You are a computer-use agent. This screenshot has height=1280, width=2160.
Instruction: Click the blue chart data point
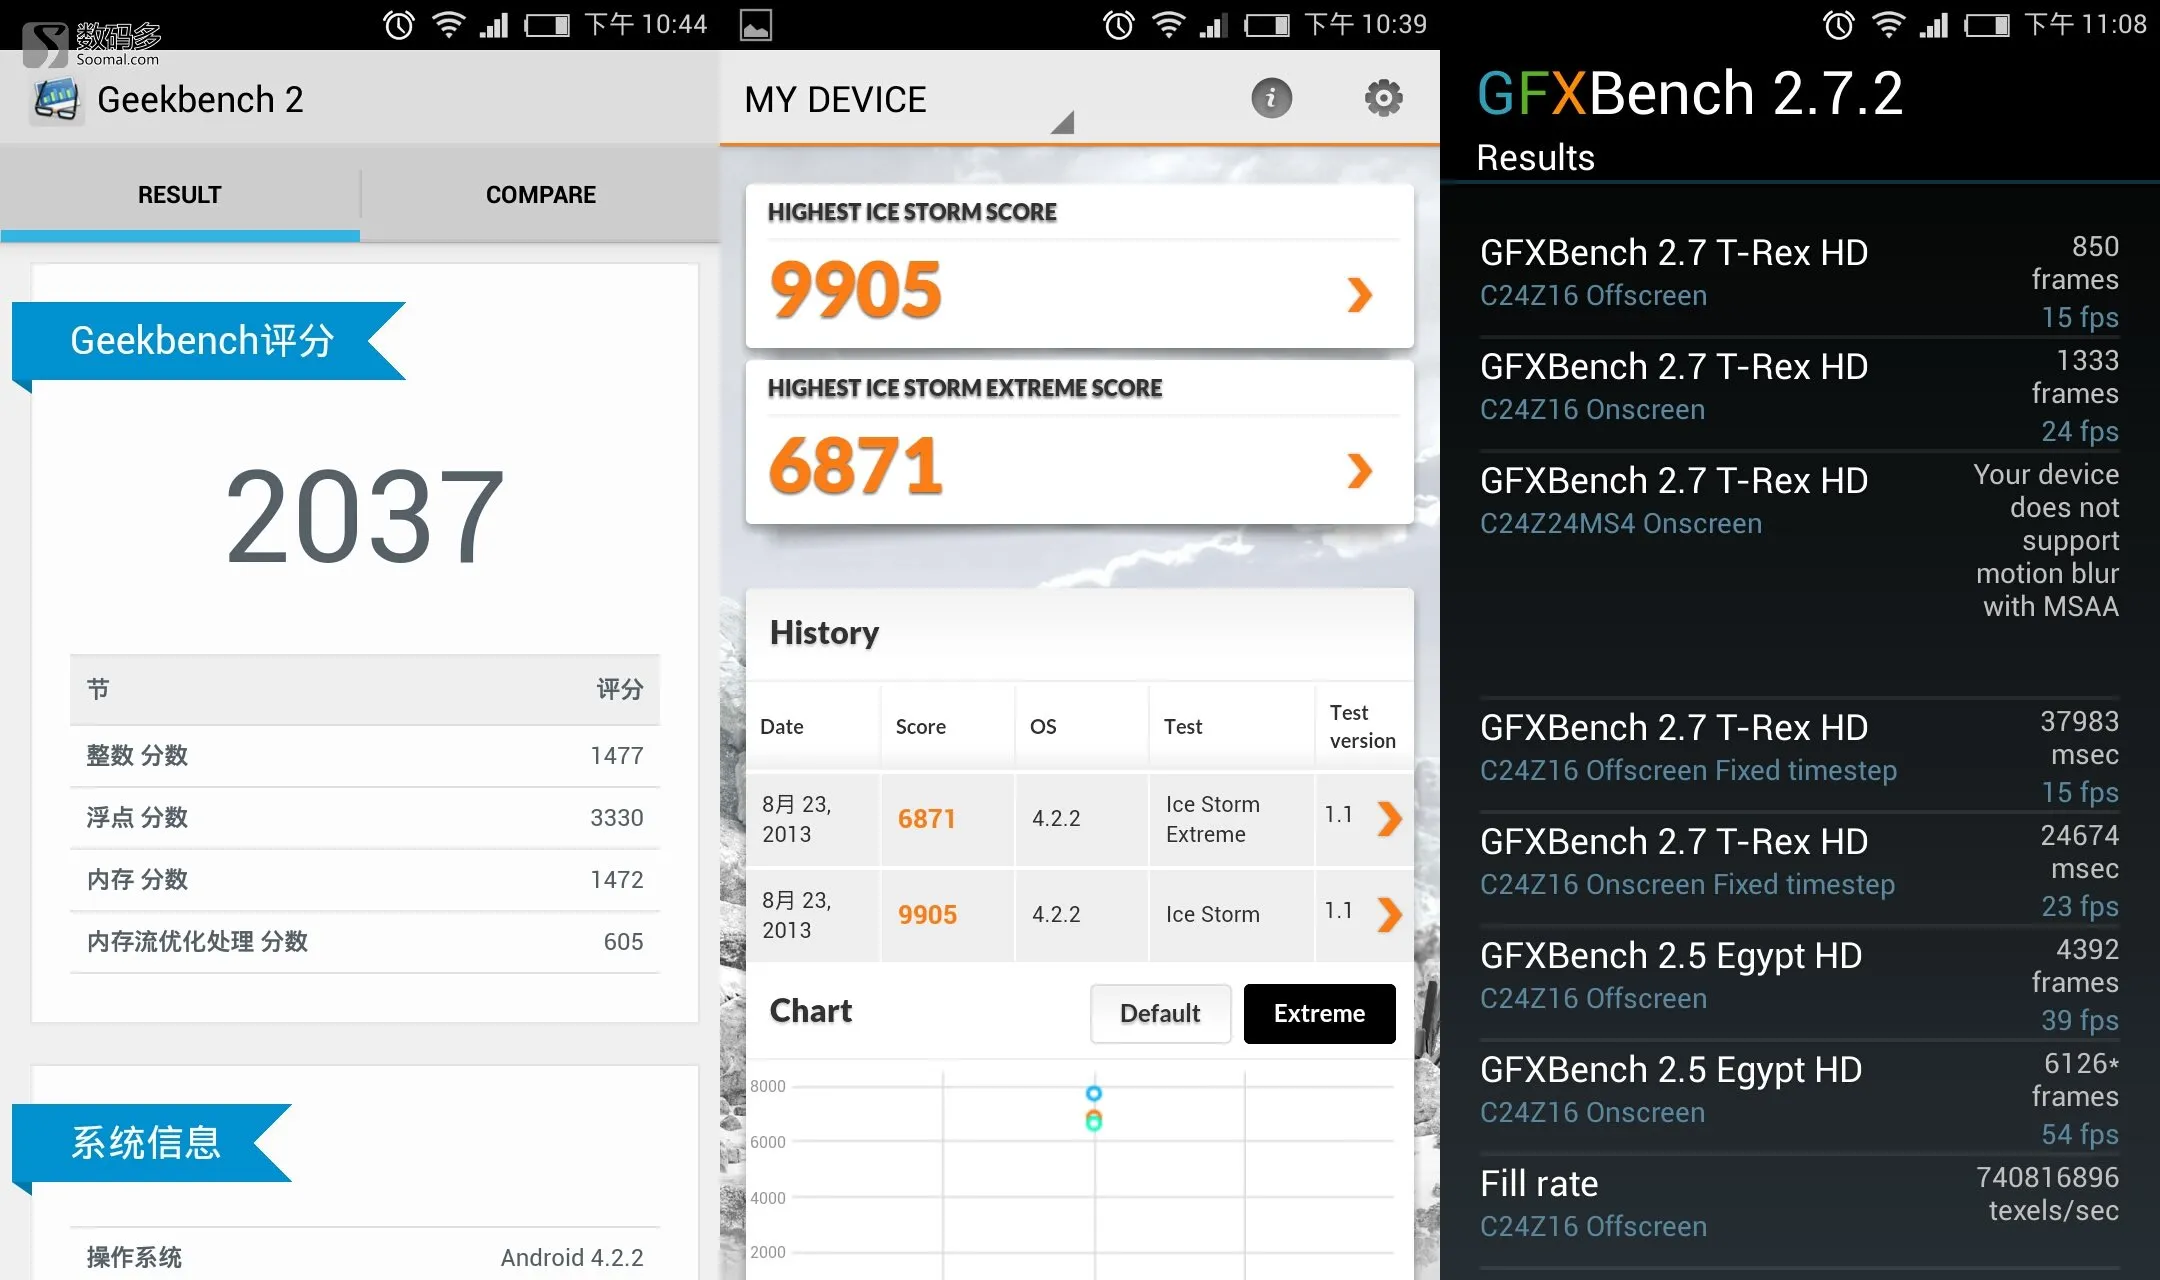(x=1094, y=1093)
